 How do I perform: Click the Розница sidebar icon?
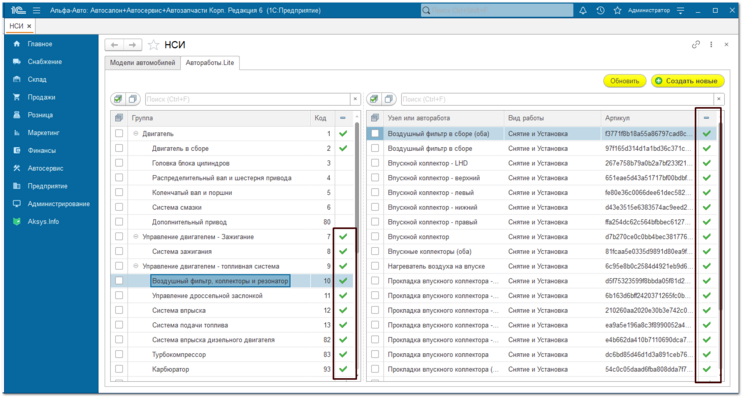tap(17, 115)
